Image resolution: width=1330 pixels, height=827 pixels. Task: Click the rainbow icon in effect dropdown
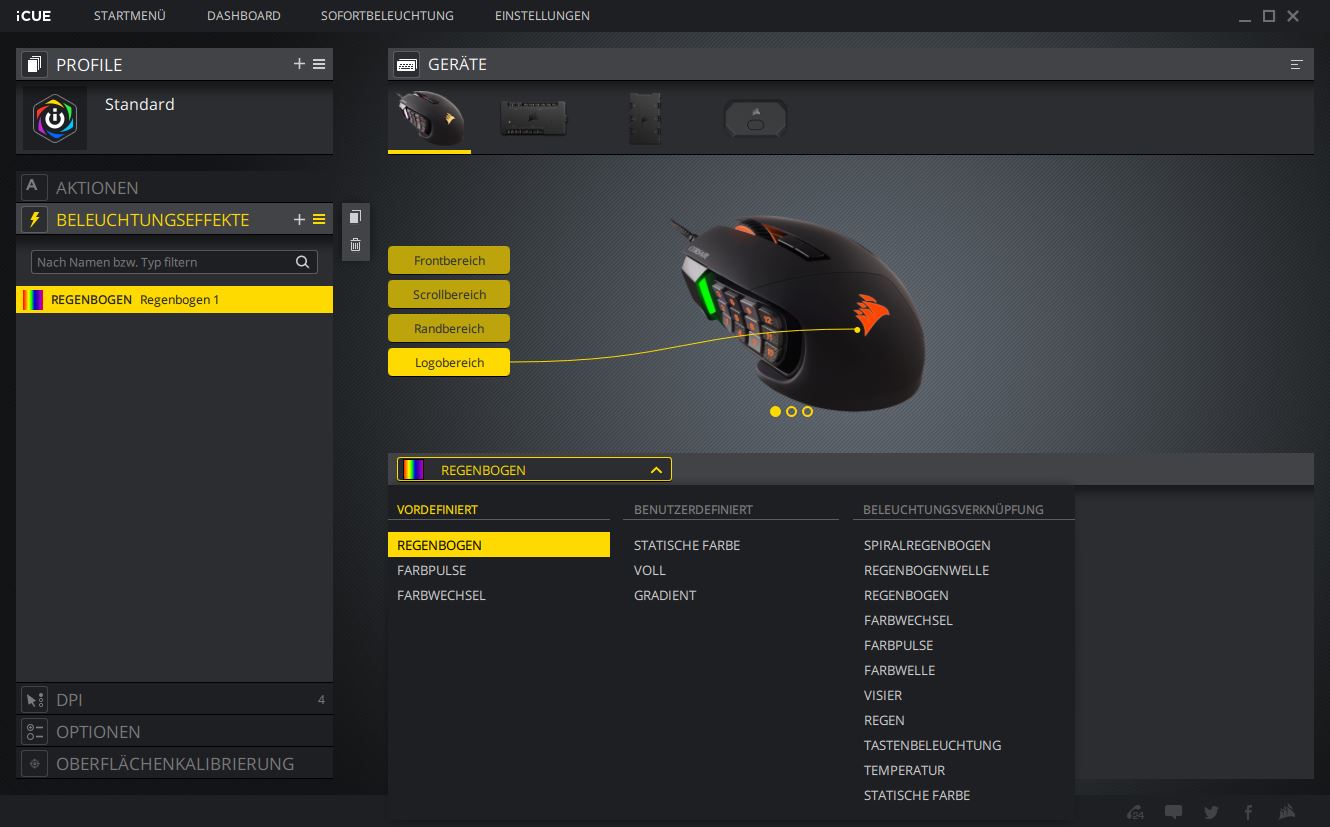(411, 469)
